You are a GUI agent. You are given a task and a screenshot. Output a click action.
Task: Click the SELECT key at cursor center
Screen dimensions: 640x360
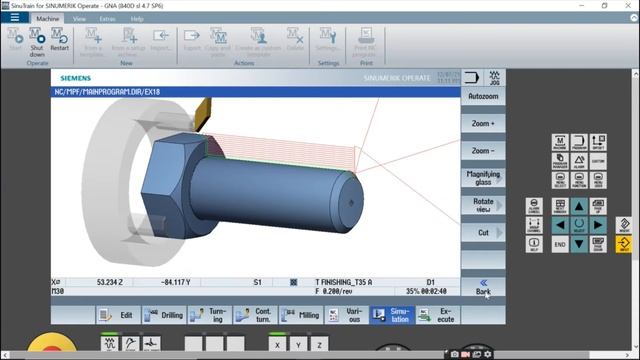pos(579,225)
